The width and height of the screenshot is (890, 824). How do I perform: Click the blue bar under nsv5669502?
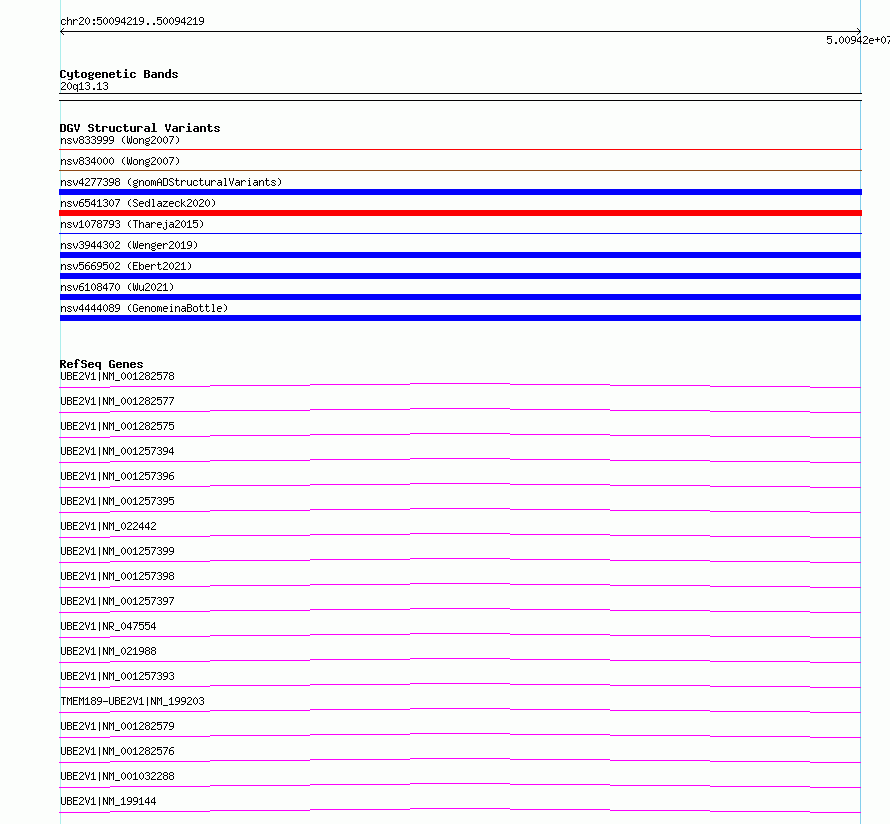[460, 276]
